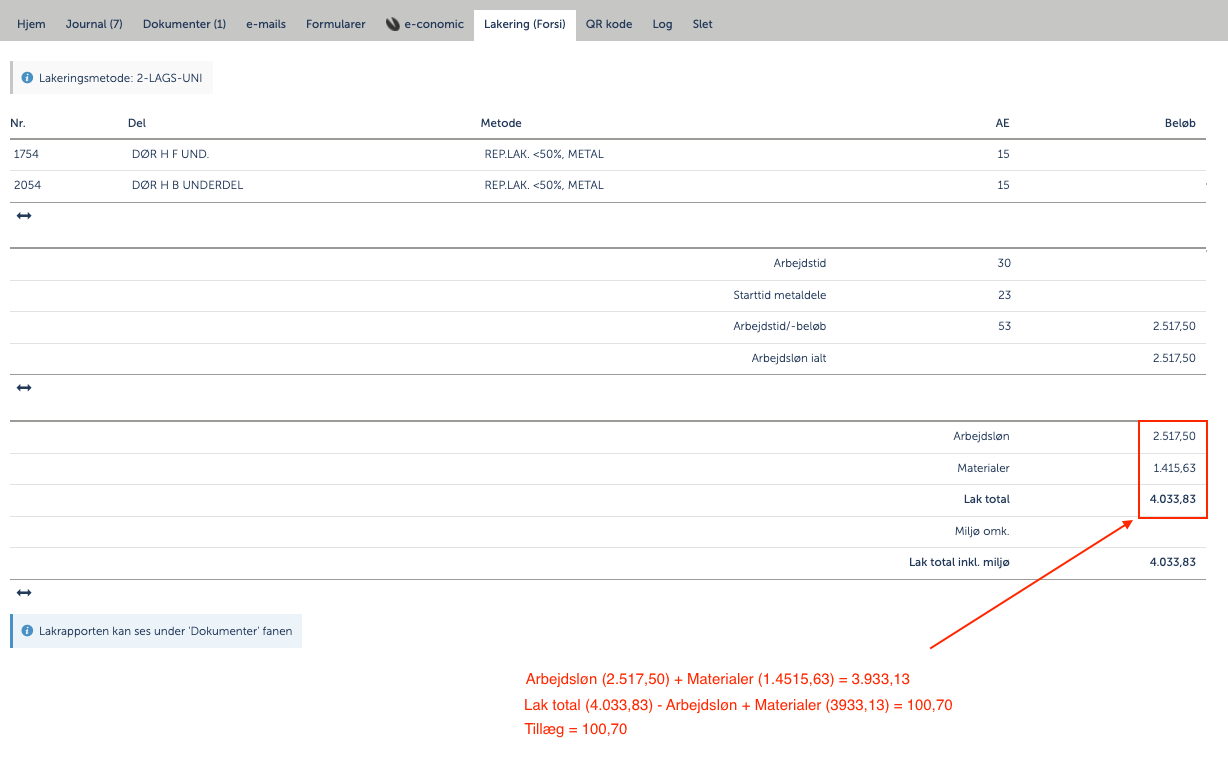Go to the e-mails tab
The width and height of the screenshot is (1228, 767).
(266, 24)
